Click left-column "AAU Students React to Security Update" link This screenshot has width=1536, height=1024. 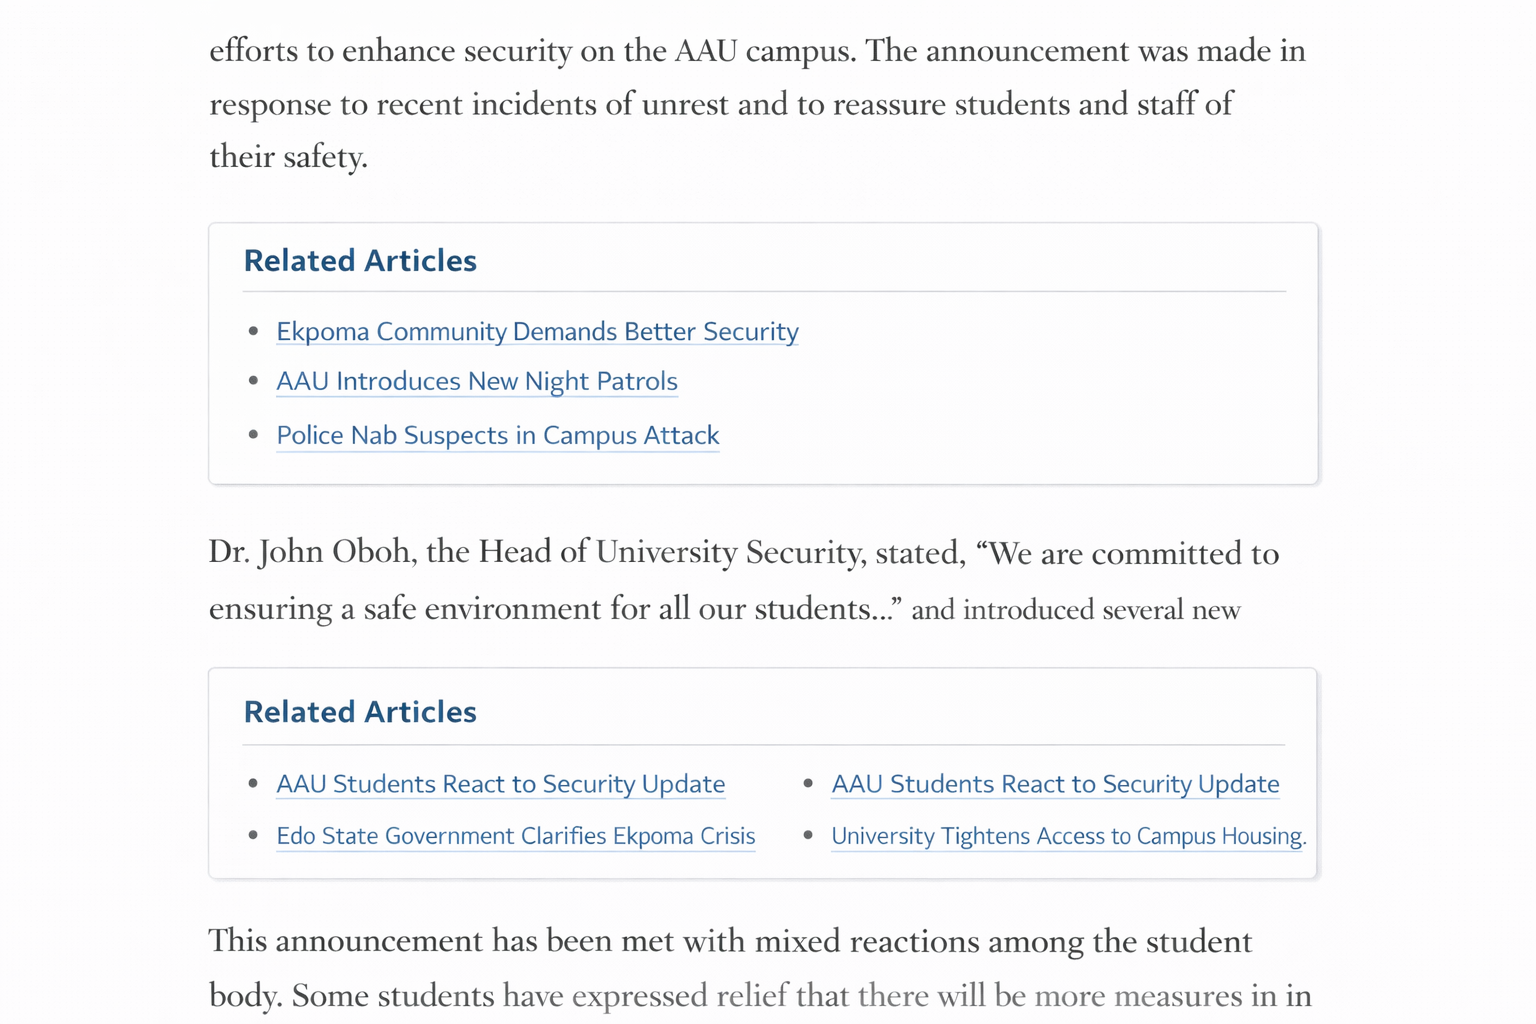(x=500, y=784)
